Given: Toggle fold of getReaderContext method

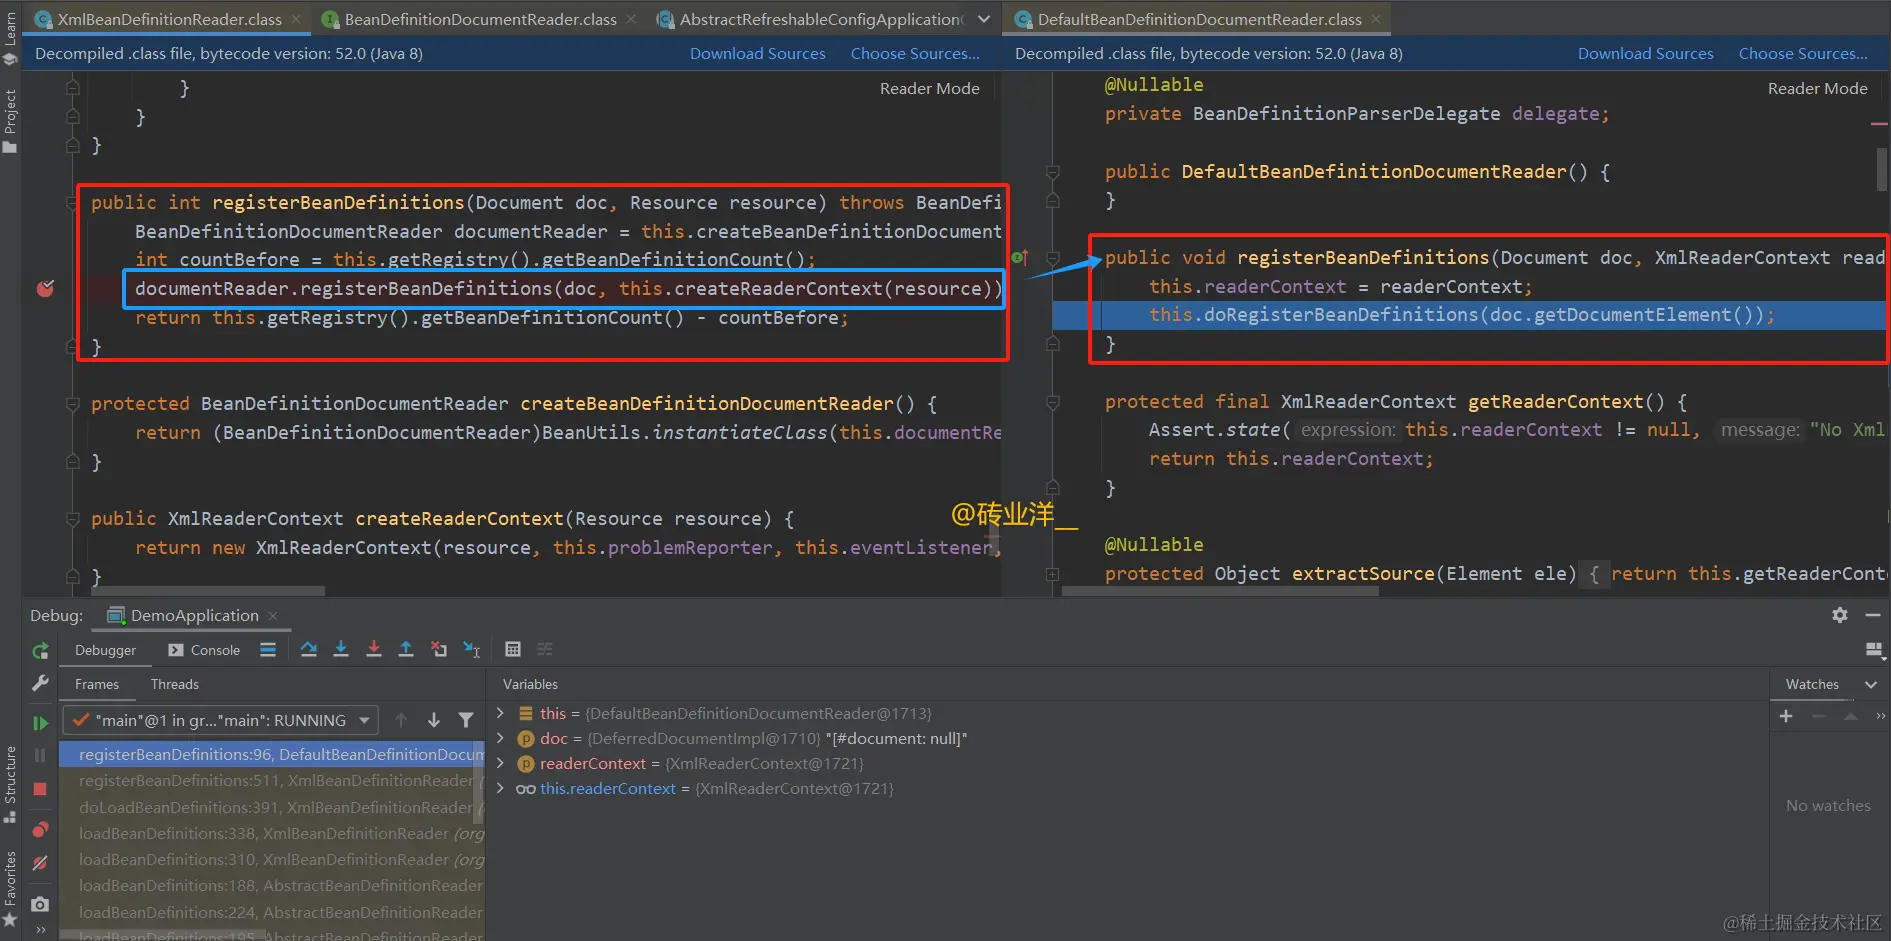Looking at the screenshot, I should click(x=1052, y=402).
